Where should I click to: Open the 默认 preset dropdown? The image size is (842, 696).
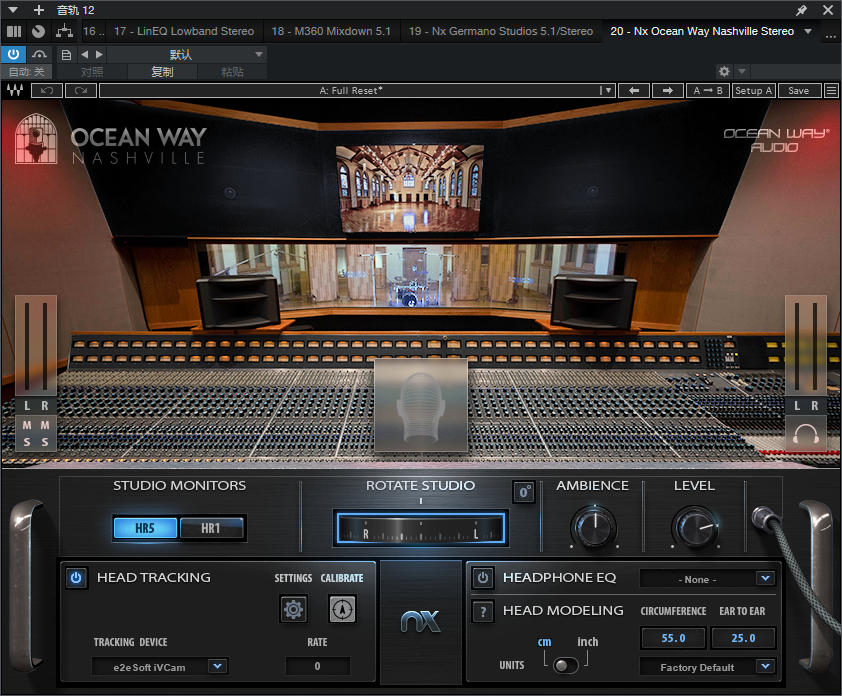(186, 54)
